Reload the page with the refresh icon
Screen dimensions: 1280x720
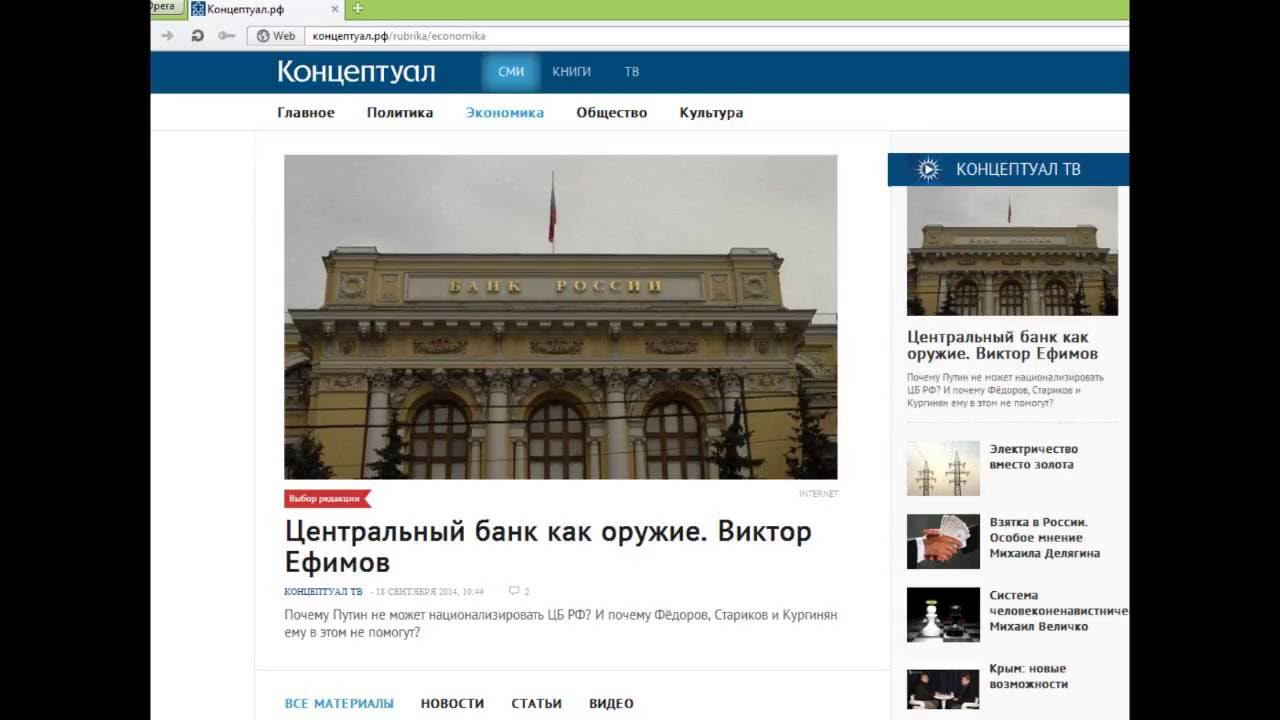point(197,36)
